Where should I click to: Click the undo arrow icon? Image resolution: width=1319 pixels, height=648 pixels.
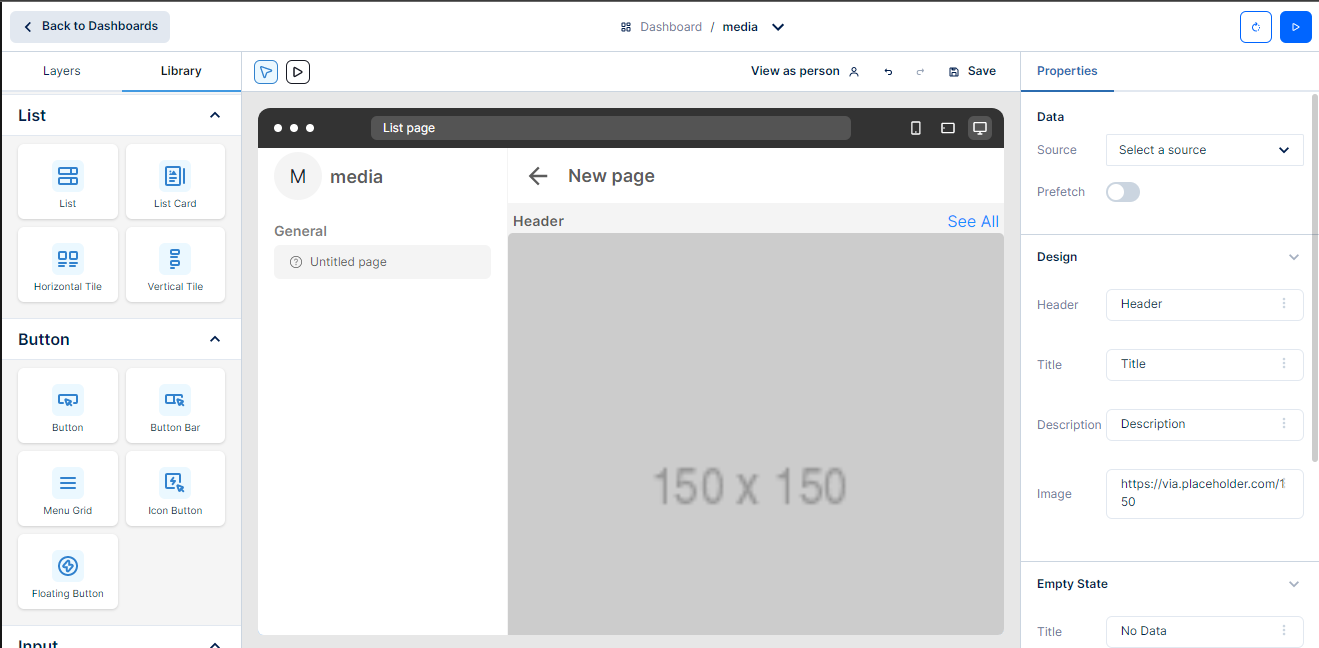(x=888, y=72)
